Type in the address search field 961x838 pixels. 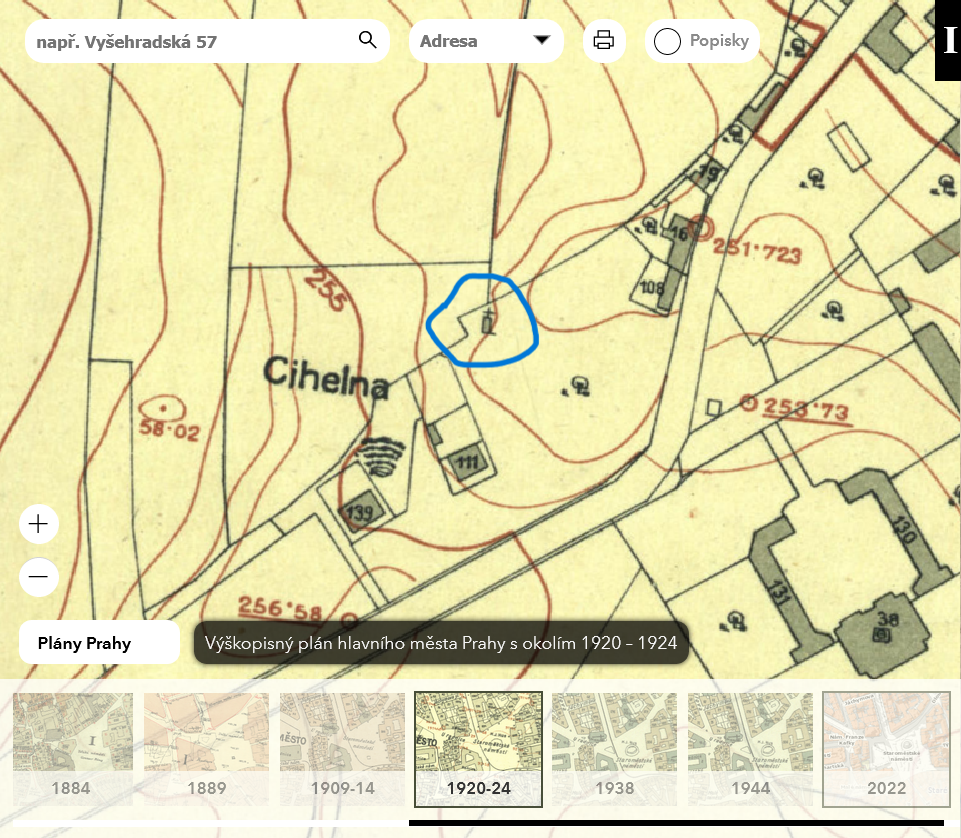tap(190, 42)
